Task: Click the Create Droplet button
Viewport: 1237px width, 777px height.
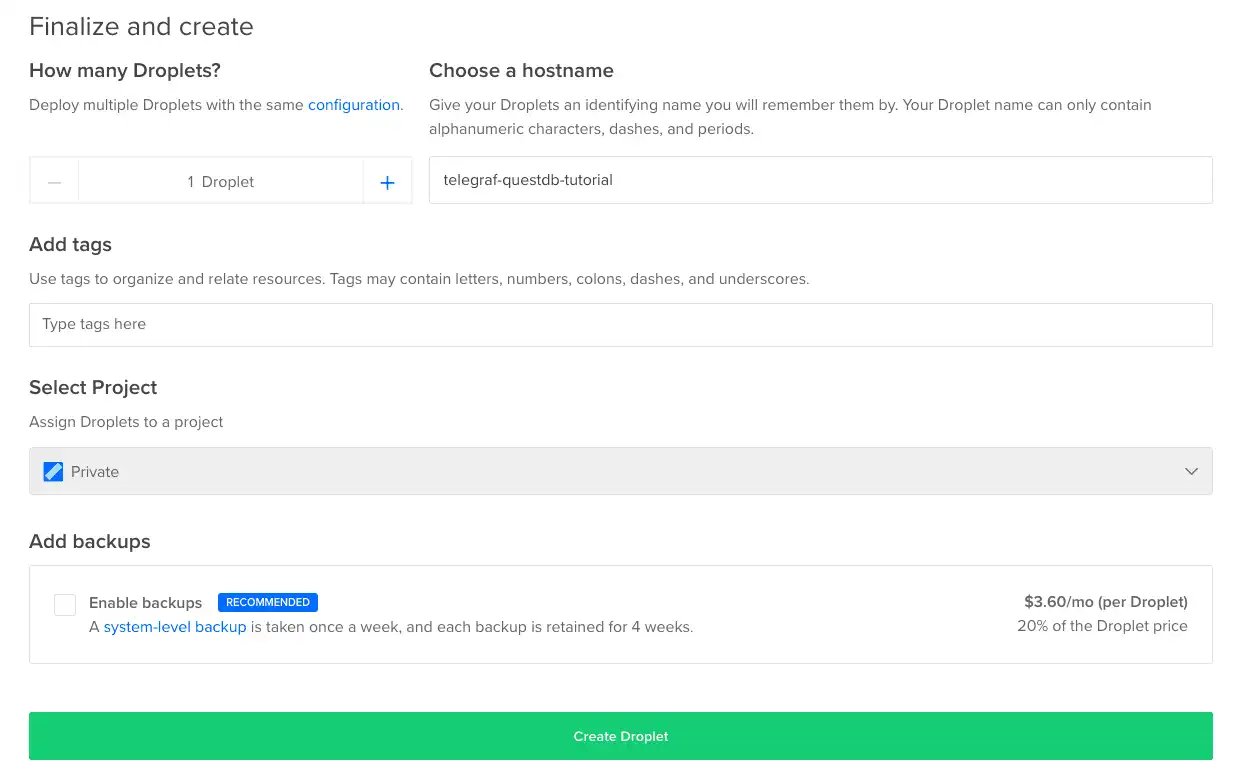Action: [x=620, y=735]
